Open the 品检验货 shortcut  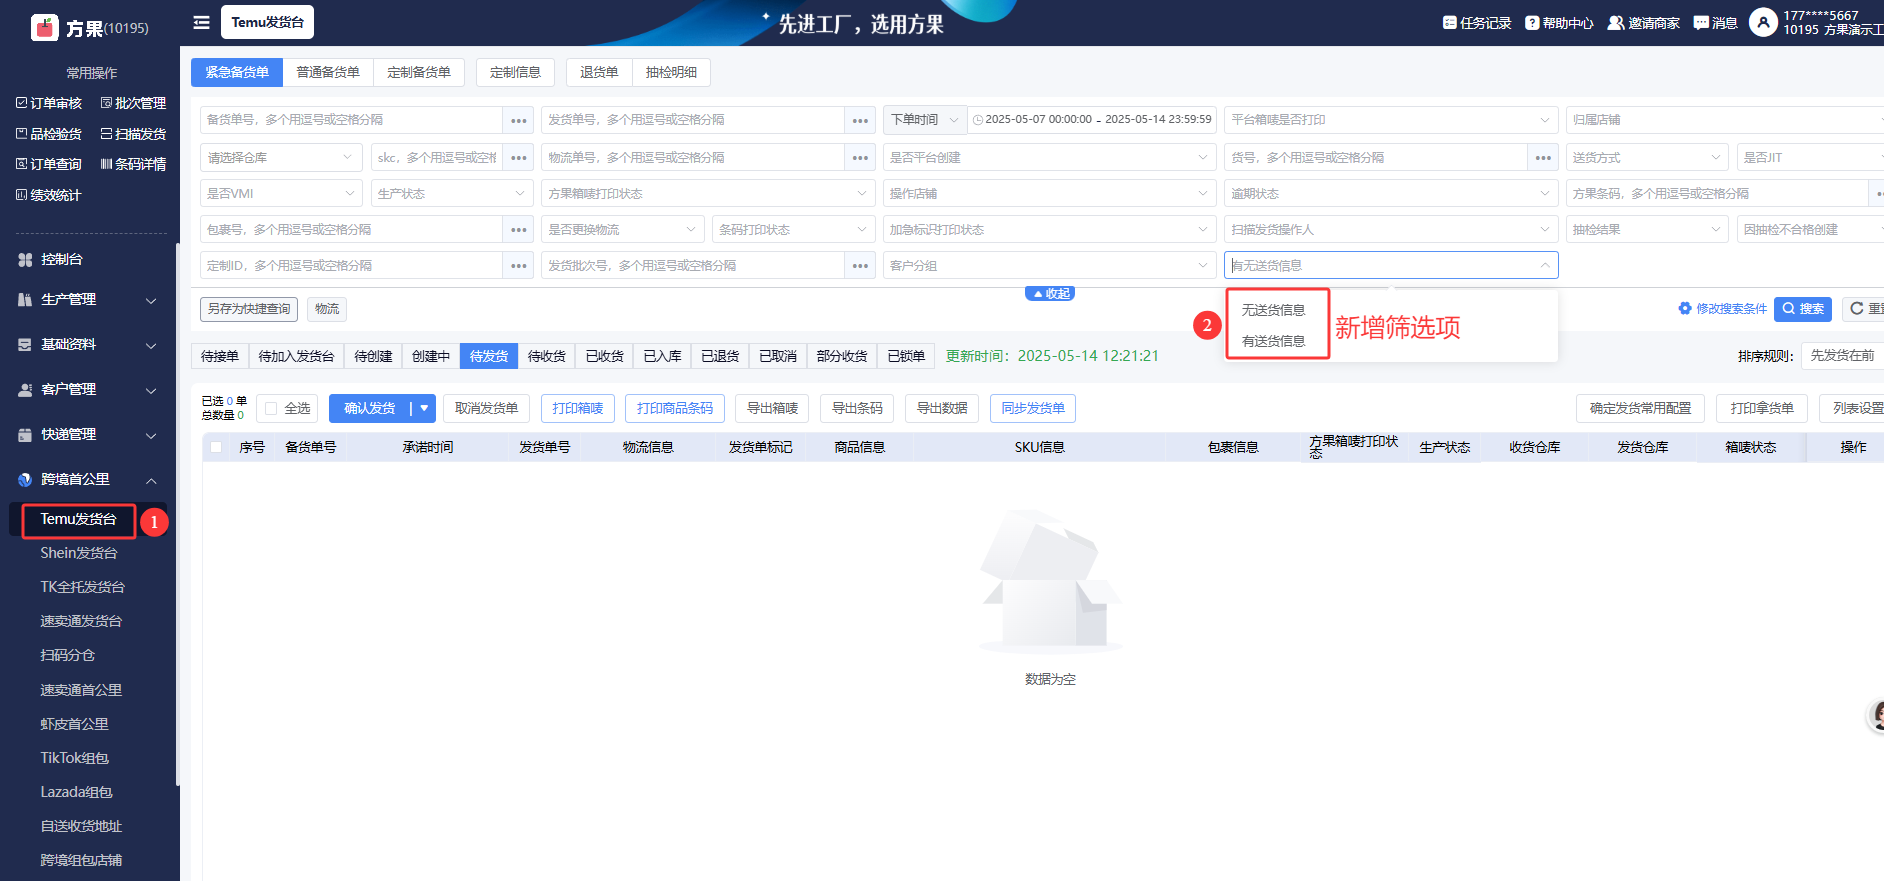point(49,134)
